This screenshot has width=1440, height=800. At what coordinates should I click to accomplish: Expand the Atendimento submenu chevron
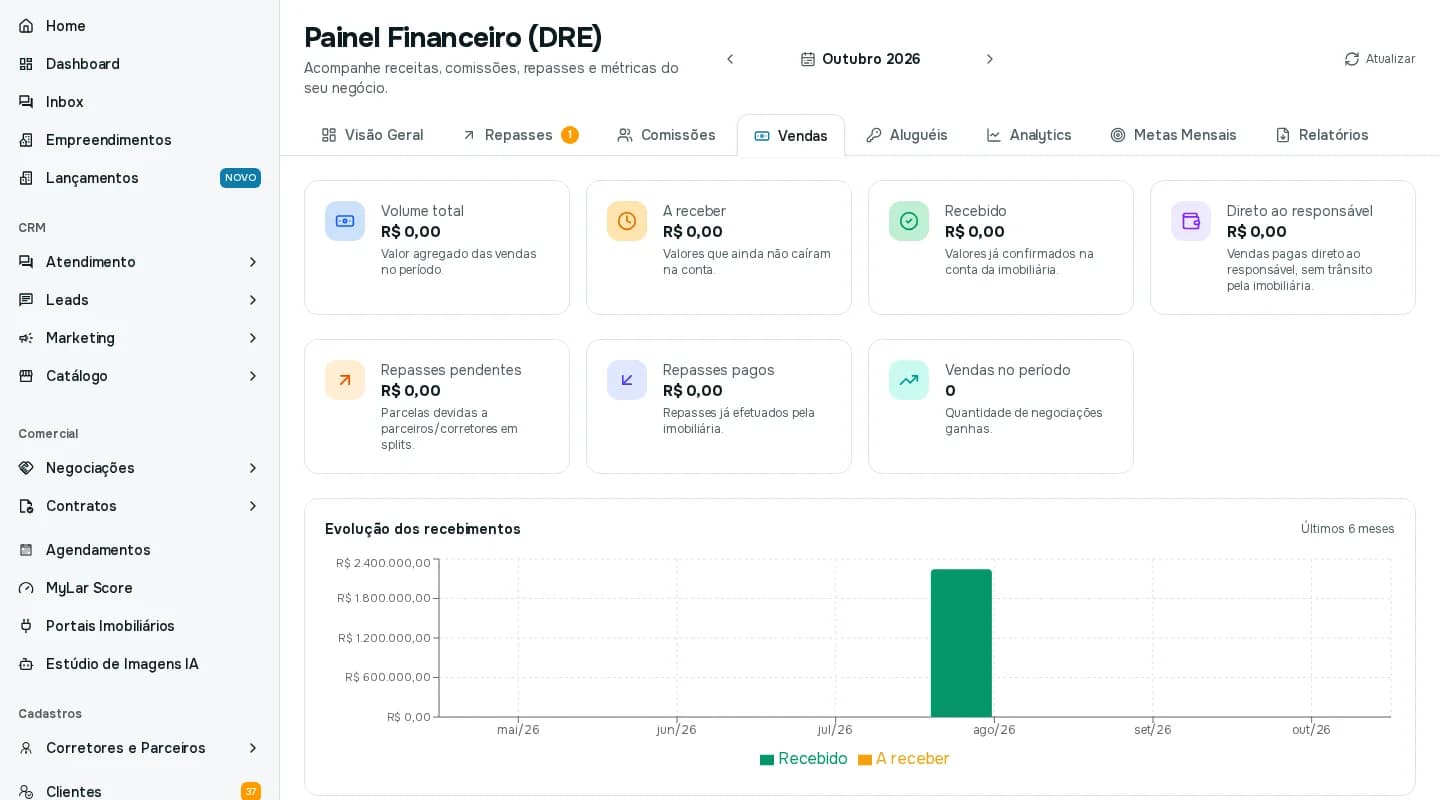pos(253,262)
